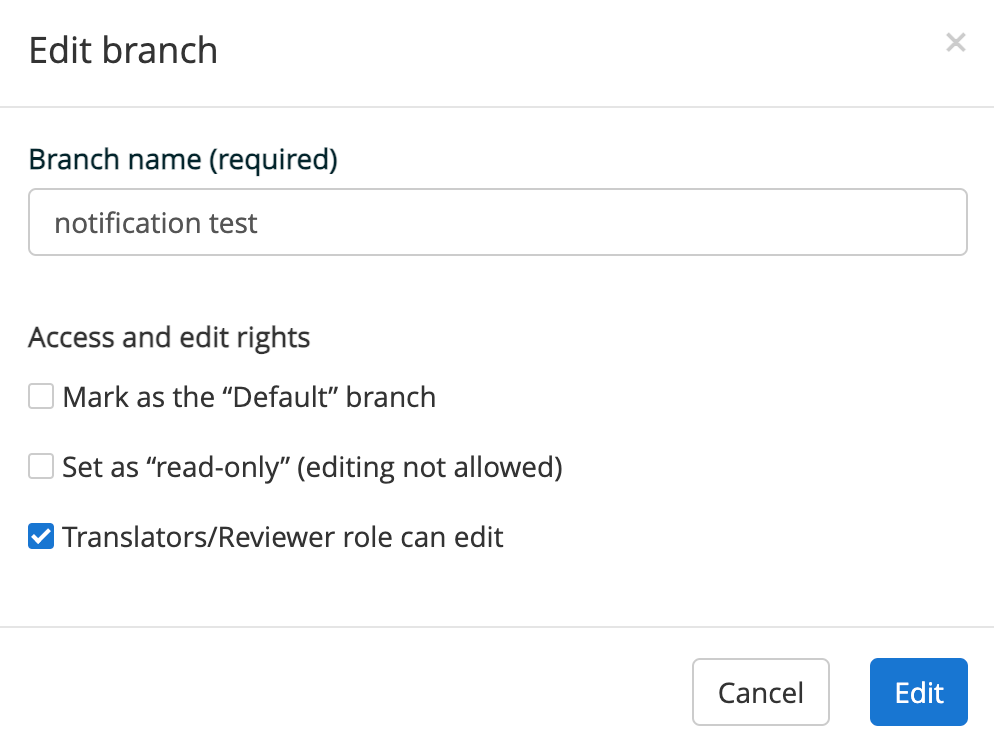Image resolution: width=994 pixels, height=748 pixels.
Task: Click the 'Set as "read-only"' label text
Action: (x=176, y=467)
